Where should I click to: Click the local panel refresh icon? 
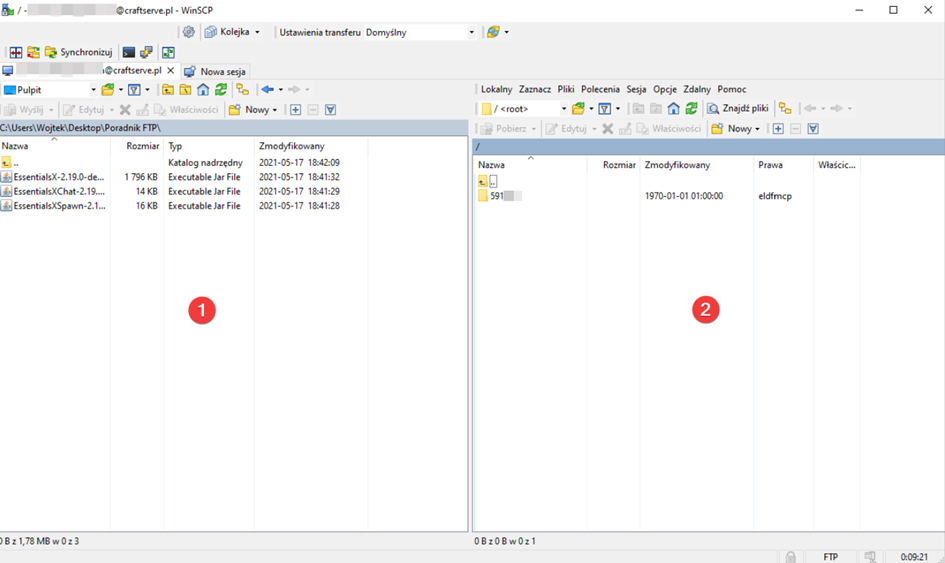[221, 90]
